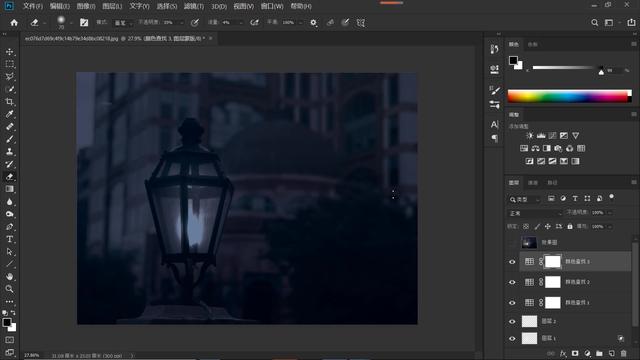Select the Eyedropper tool
The height and width of the screenshot is (360, 640).
tap(9, 114)
